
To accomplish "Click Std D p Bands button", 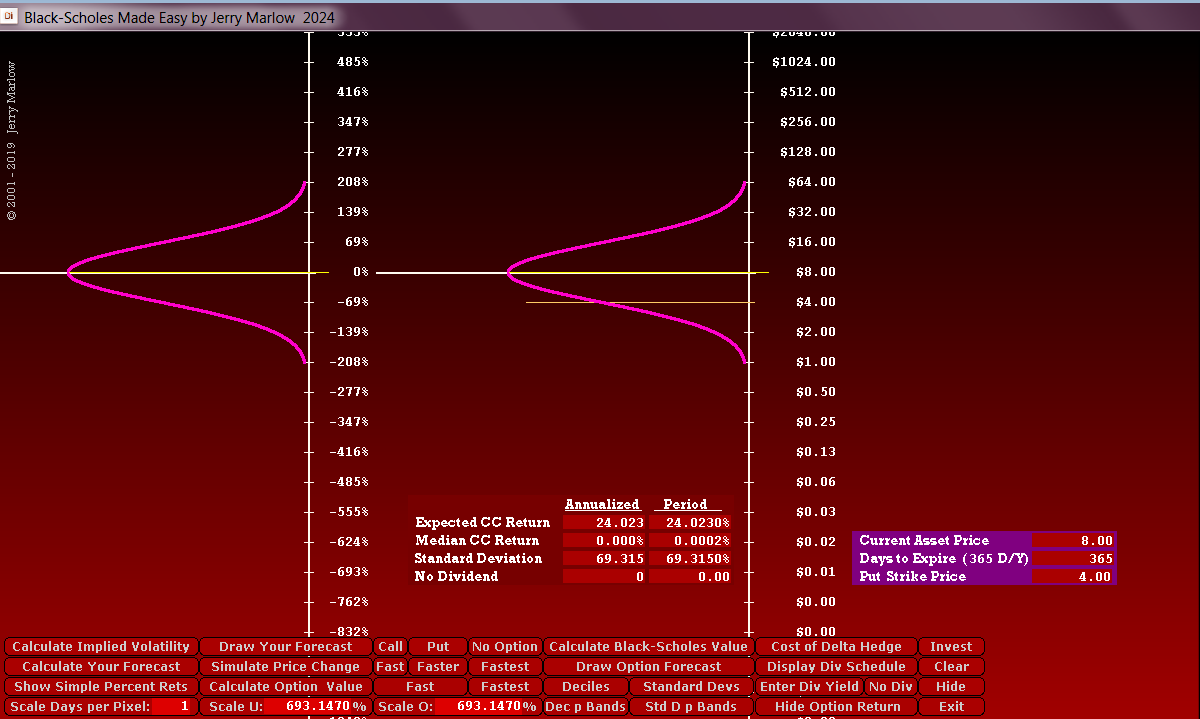I will tap(692, 707).
